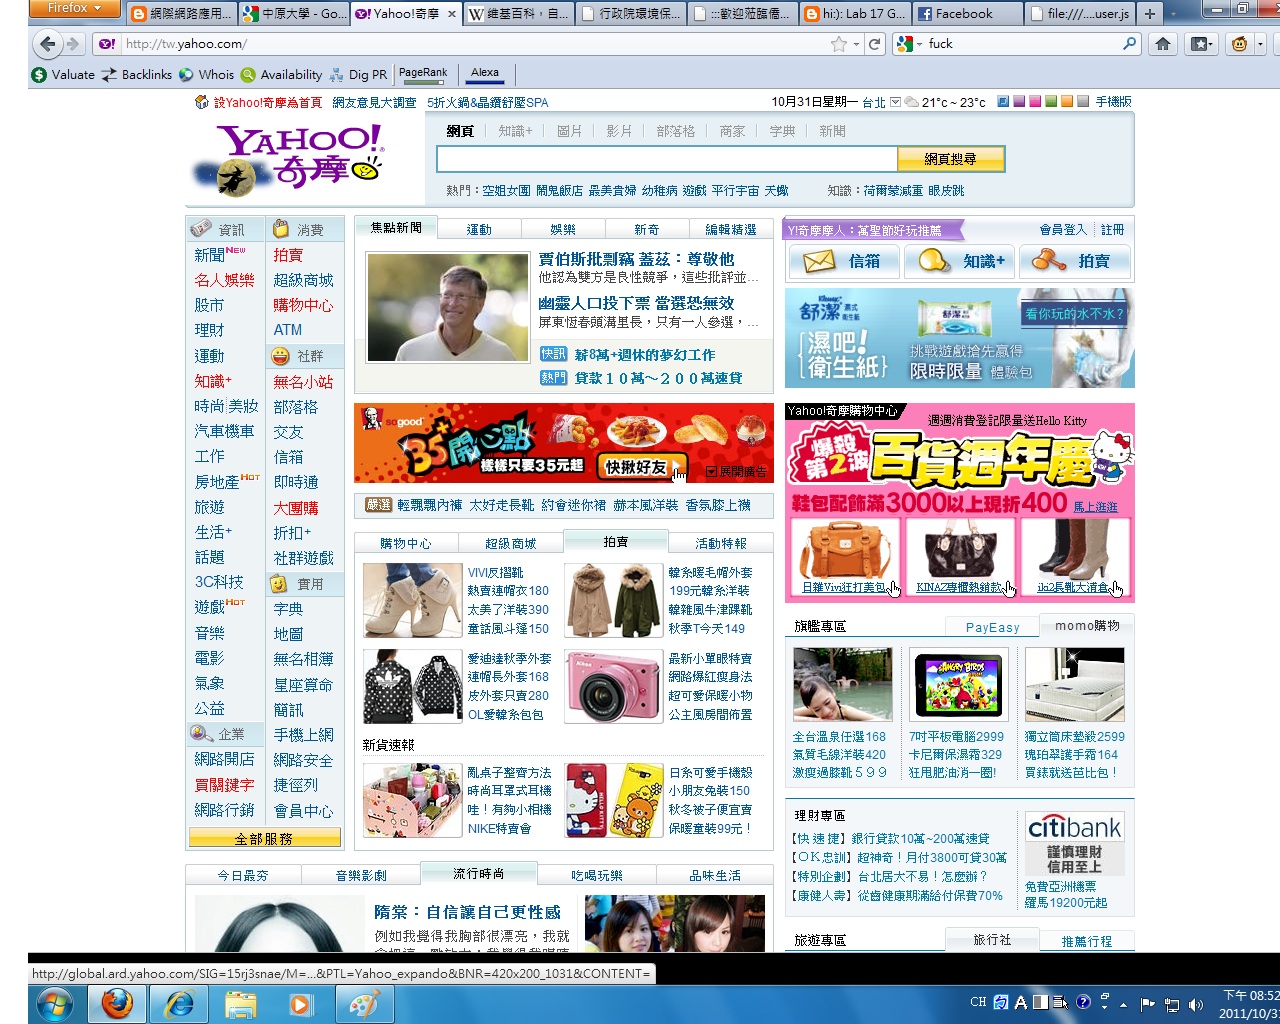Select the gray page theme swatch
The width and height of the screenshot is (1280, 1024).
(x=1083, y=102)
